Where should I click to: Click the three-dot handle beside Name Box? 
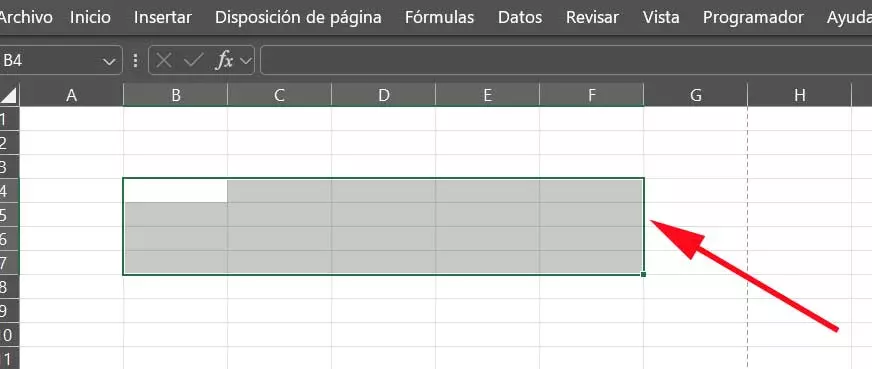tap(135, 61)
